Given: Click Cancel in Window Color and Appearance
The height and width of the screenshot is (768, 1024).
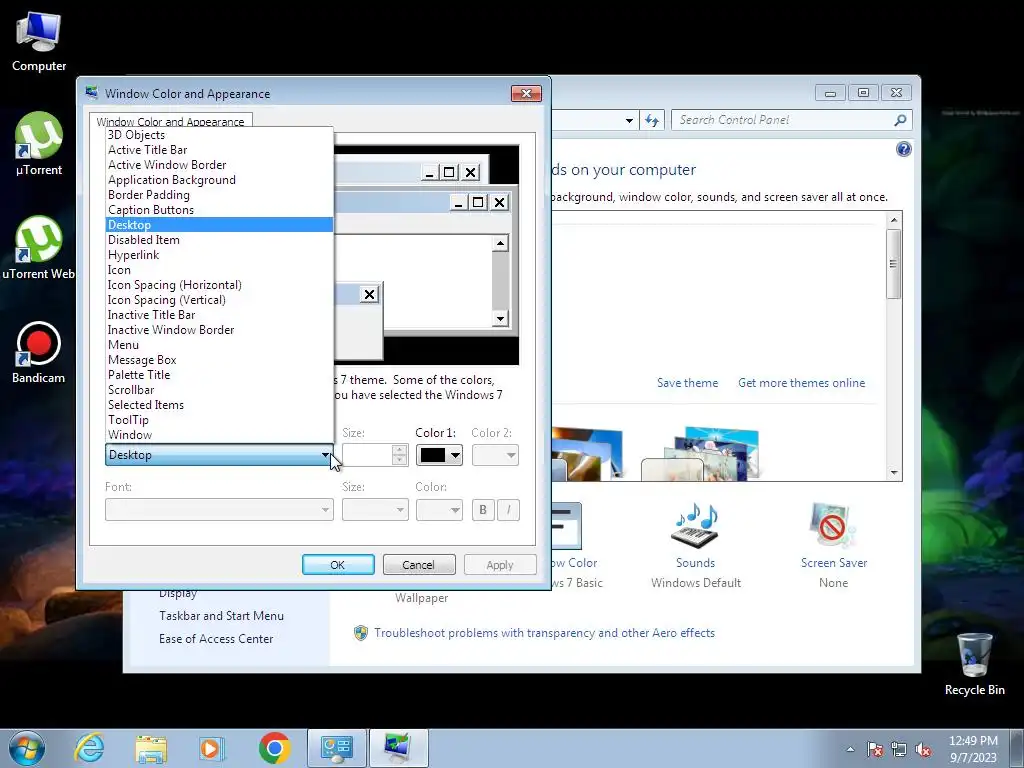Looking at the screenshot, I should click(x=419, y=565).
